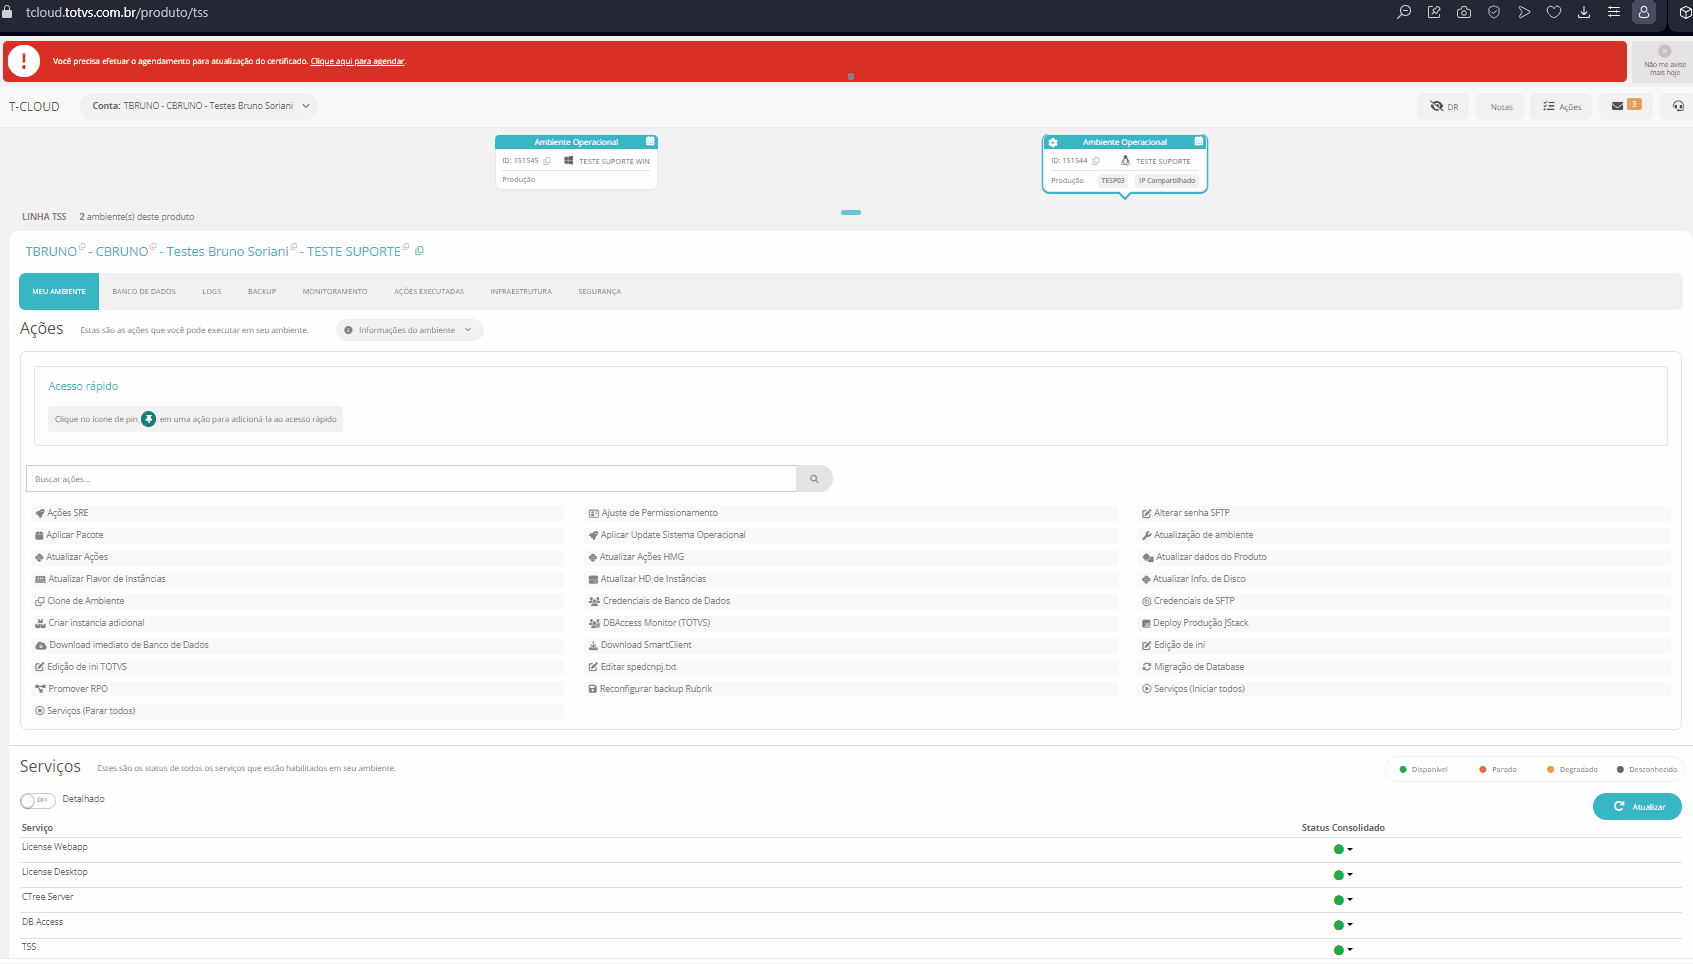1693x964 pixels.
Task: Toggle DR visibility button
Action: (x=1443, y=106)
